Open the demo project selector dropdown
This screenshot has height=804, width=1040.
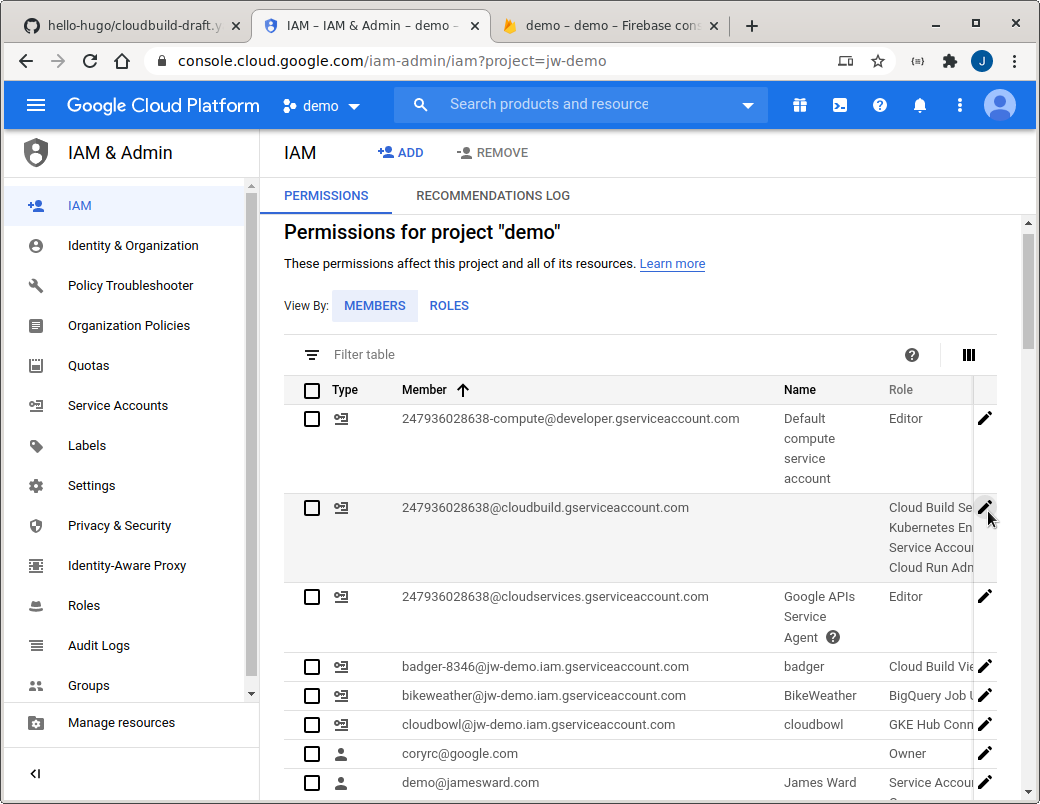coord(321,106)
